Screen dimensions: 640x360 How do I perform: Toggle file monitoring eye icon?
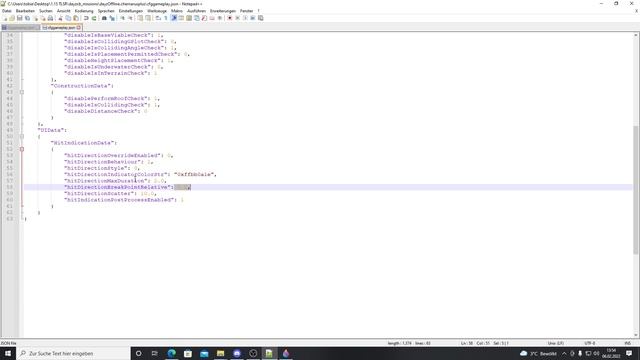220,18
